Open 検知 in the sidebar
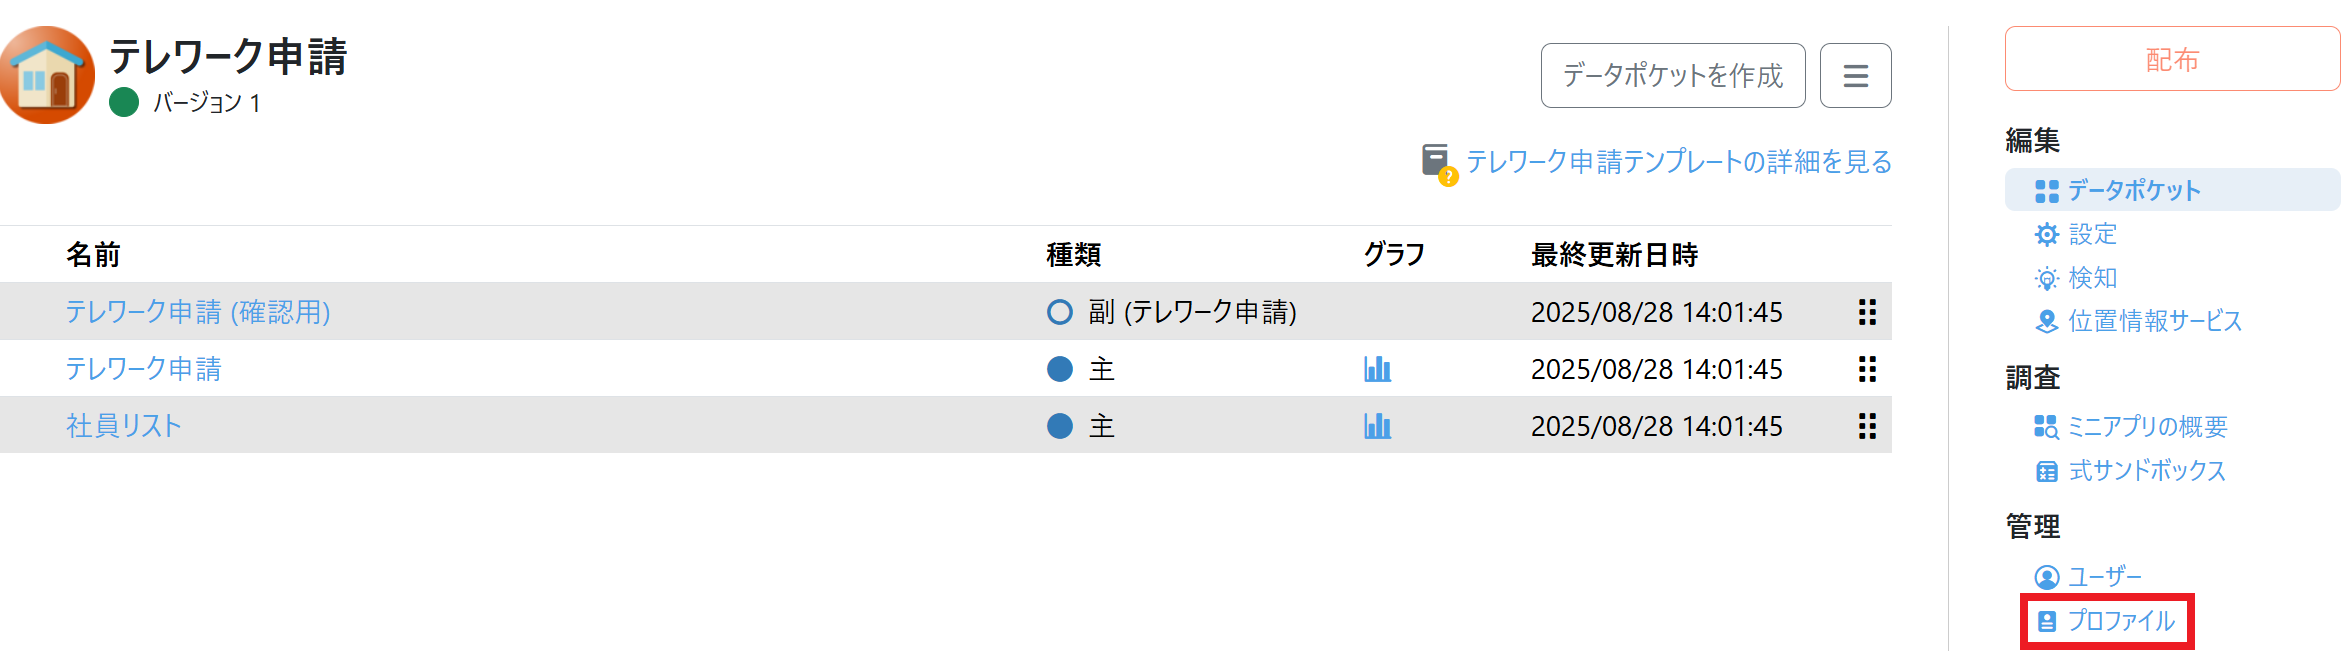This screenshot has width=2350, height=651. coord(2091,277)
